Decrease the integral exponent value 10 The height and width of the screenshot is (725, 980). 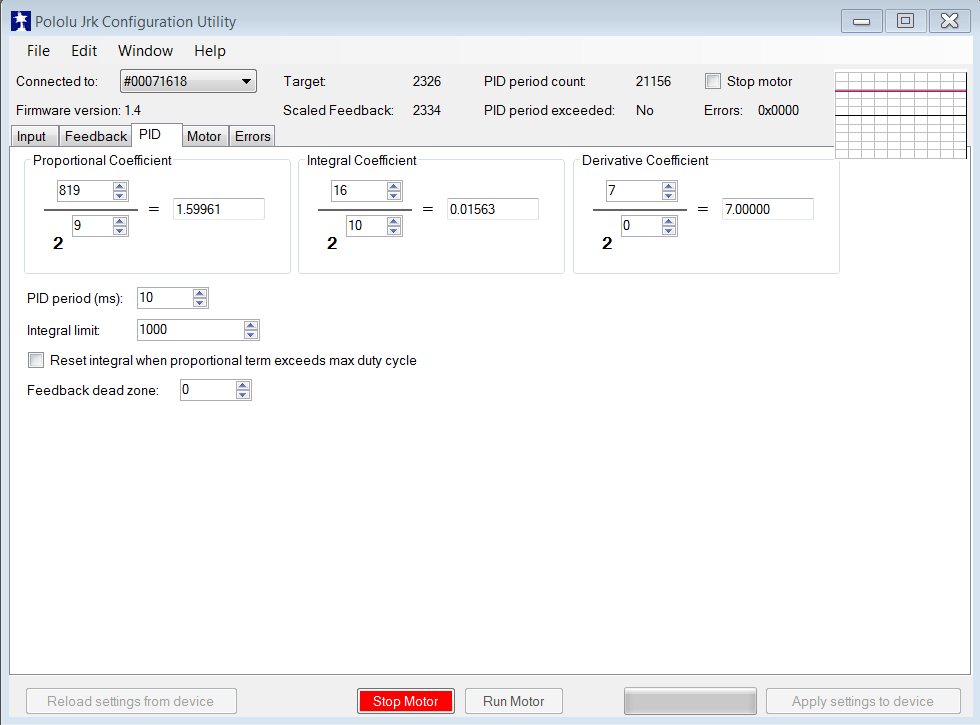[x=394, y=230]
